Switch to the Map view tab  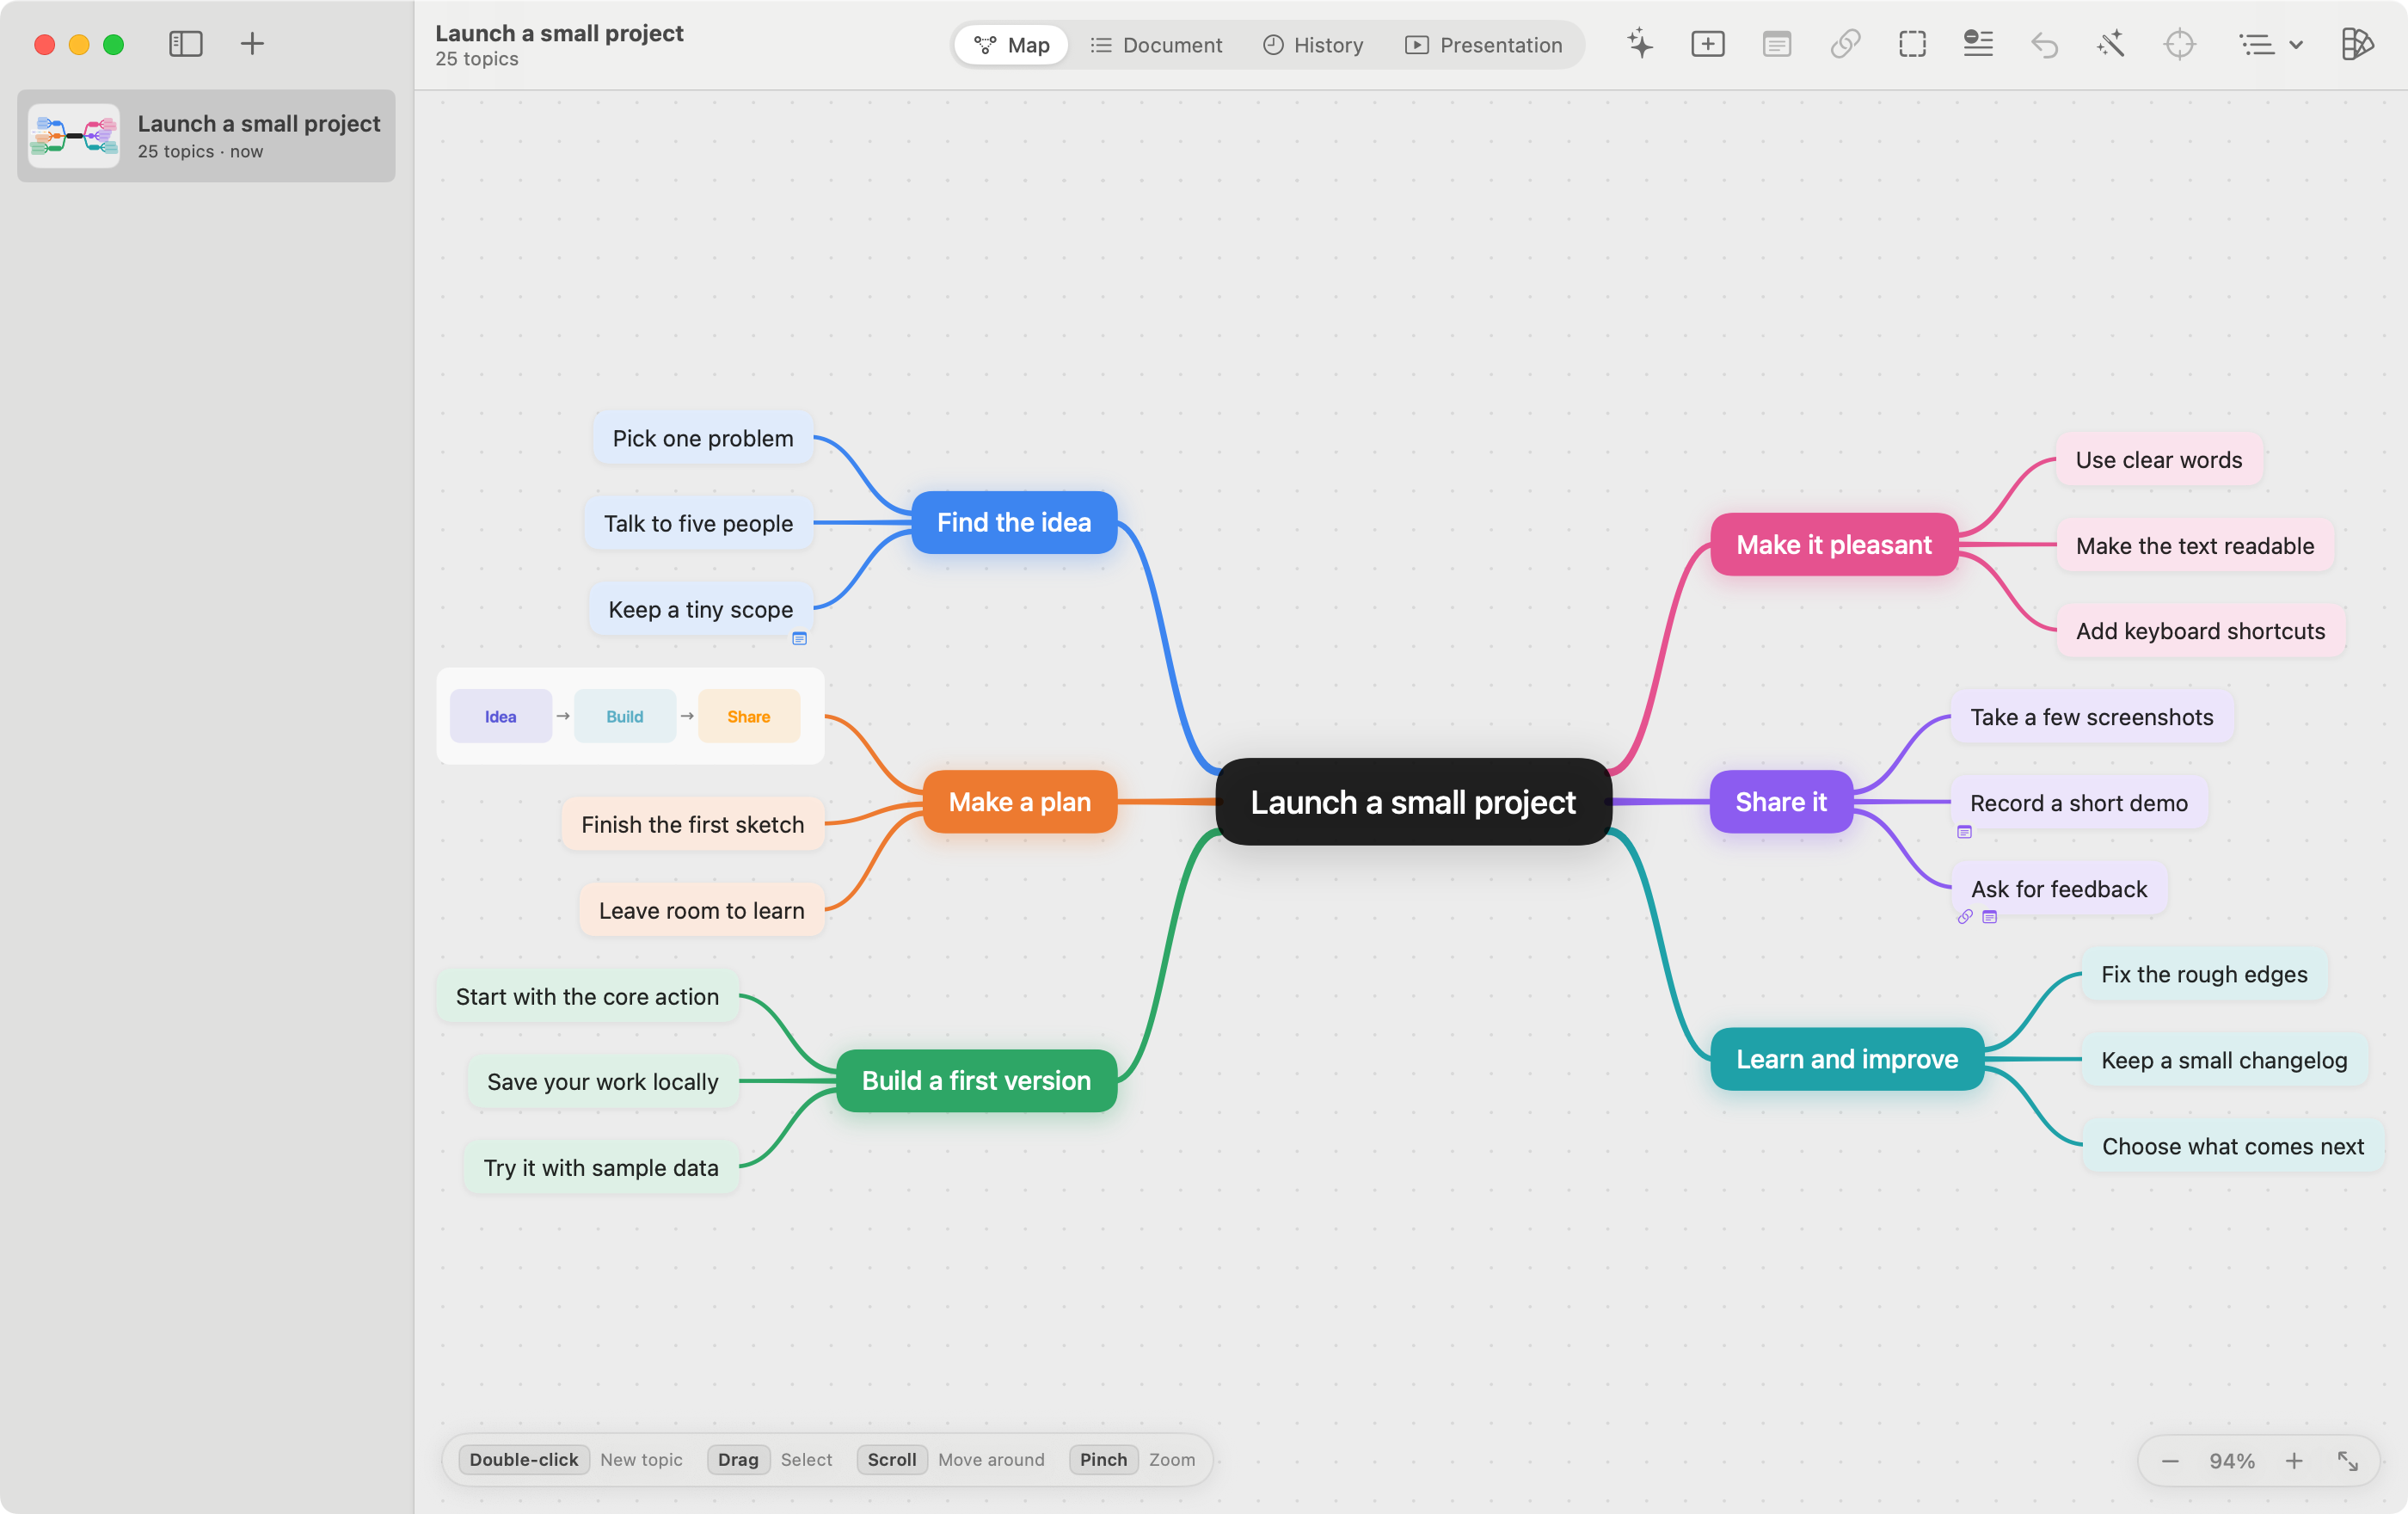coord(1011,45)
